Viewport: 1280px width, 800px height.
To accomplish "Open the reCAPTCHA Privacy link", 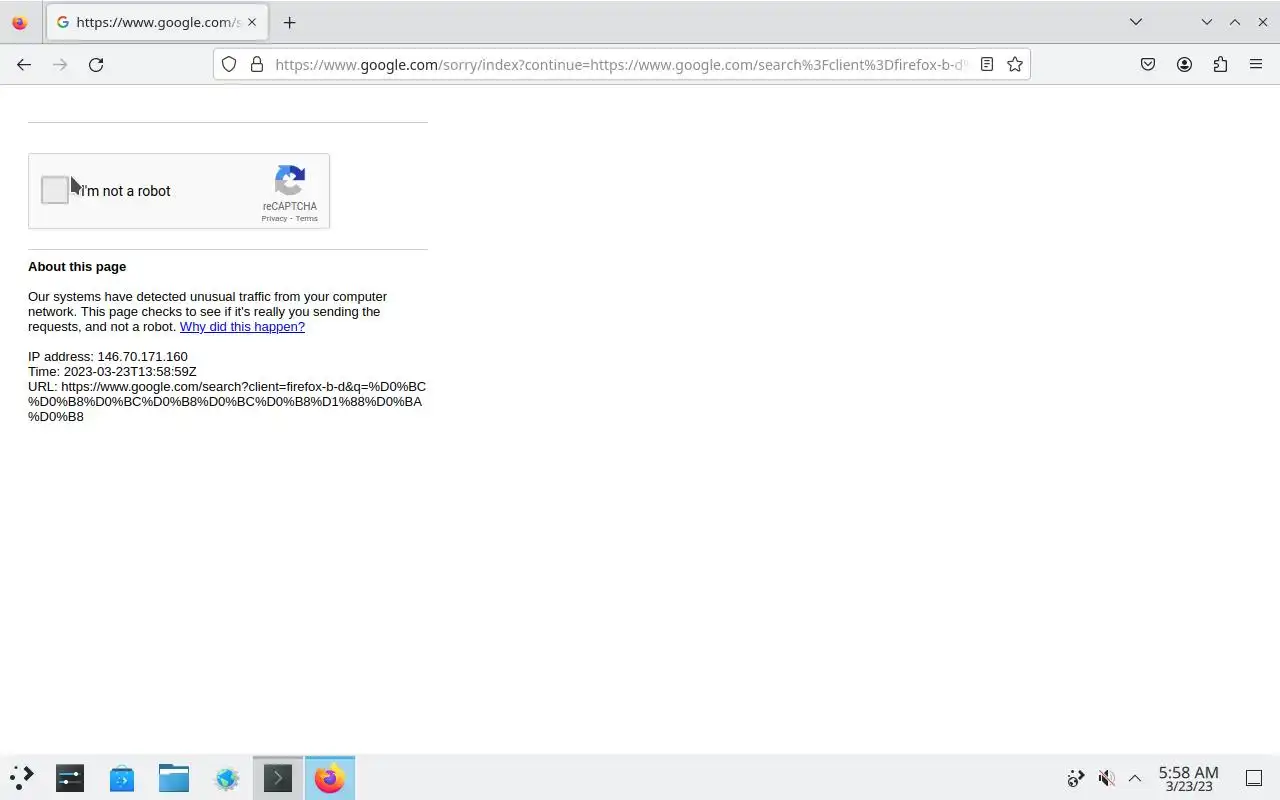I will [x=274, y=218].
